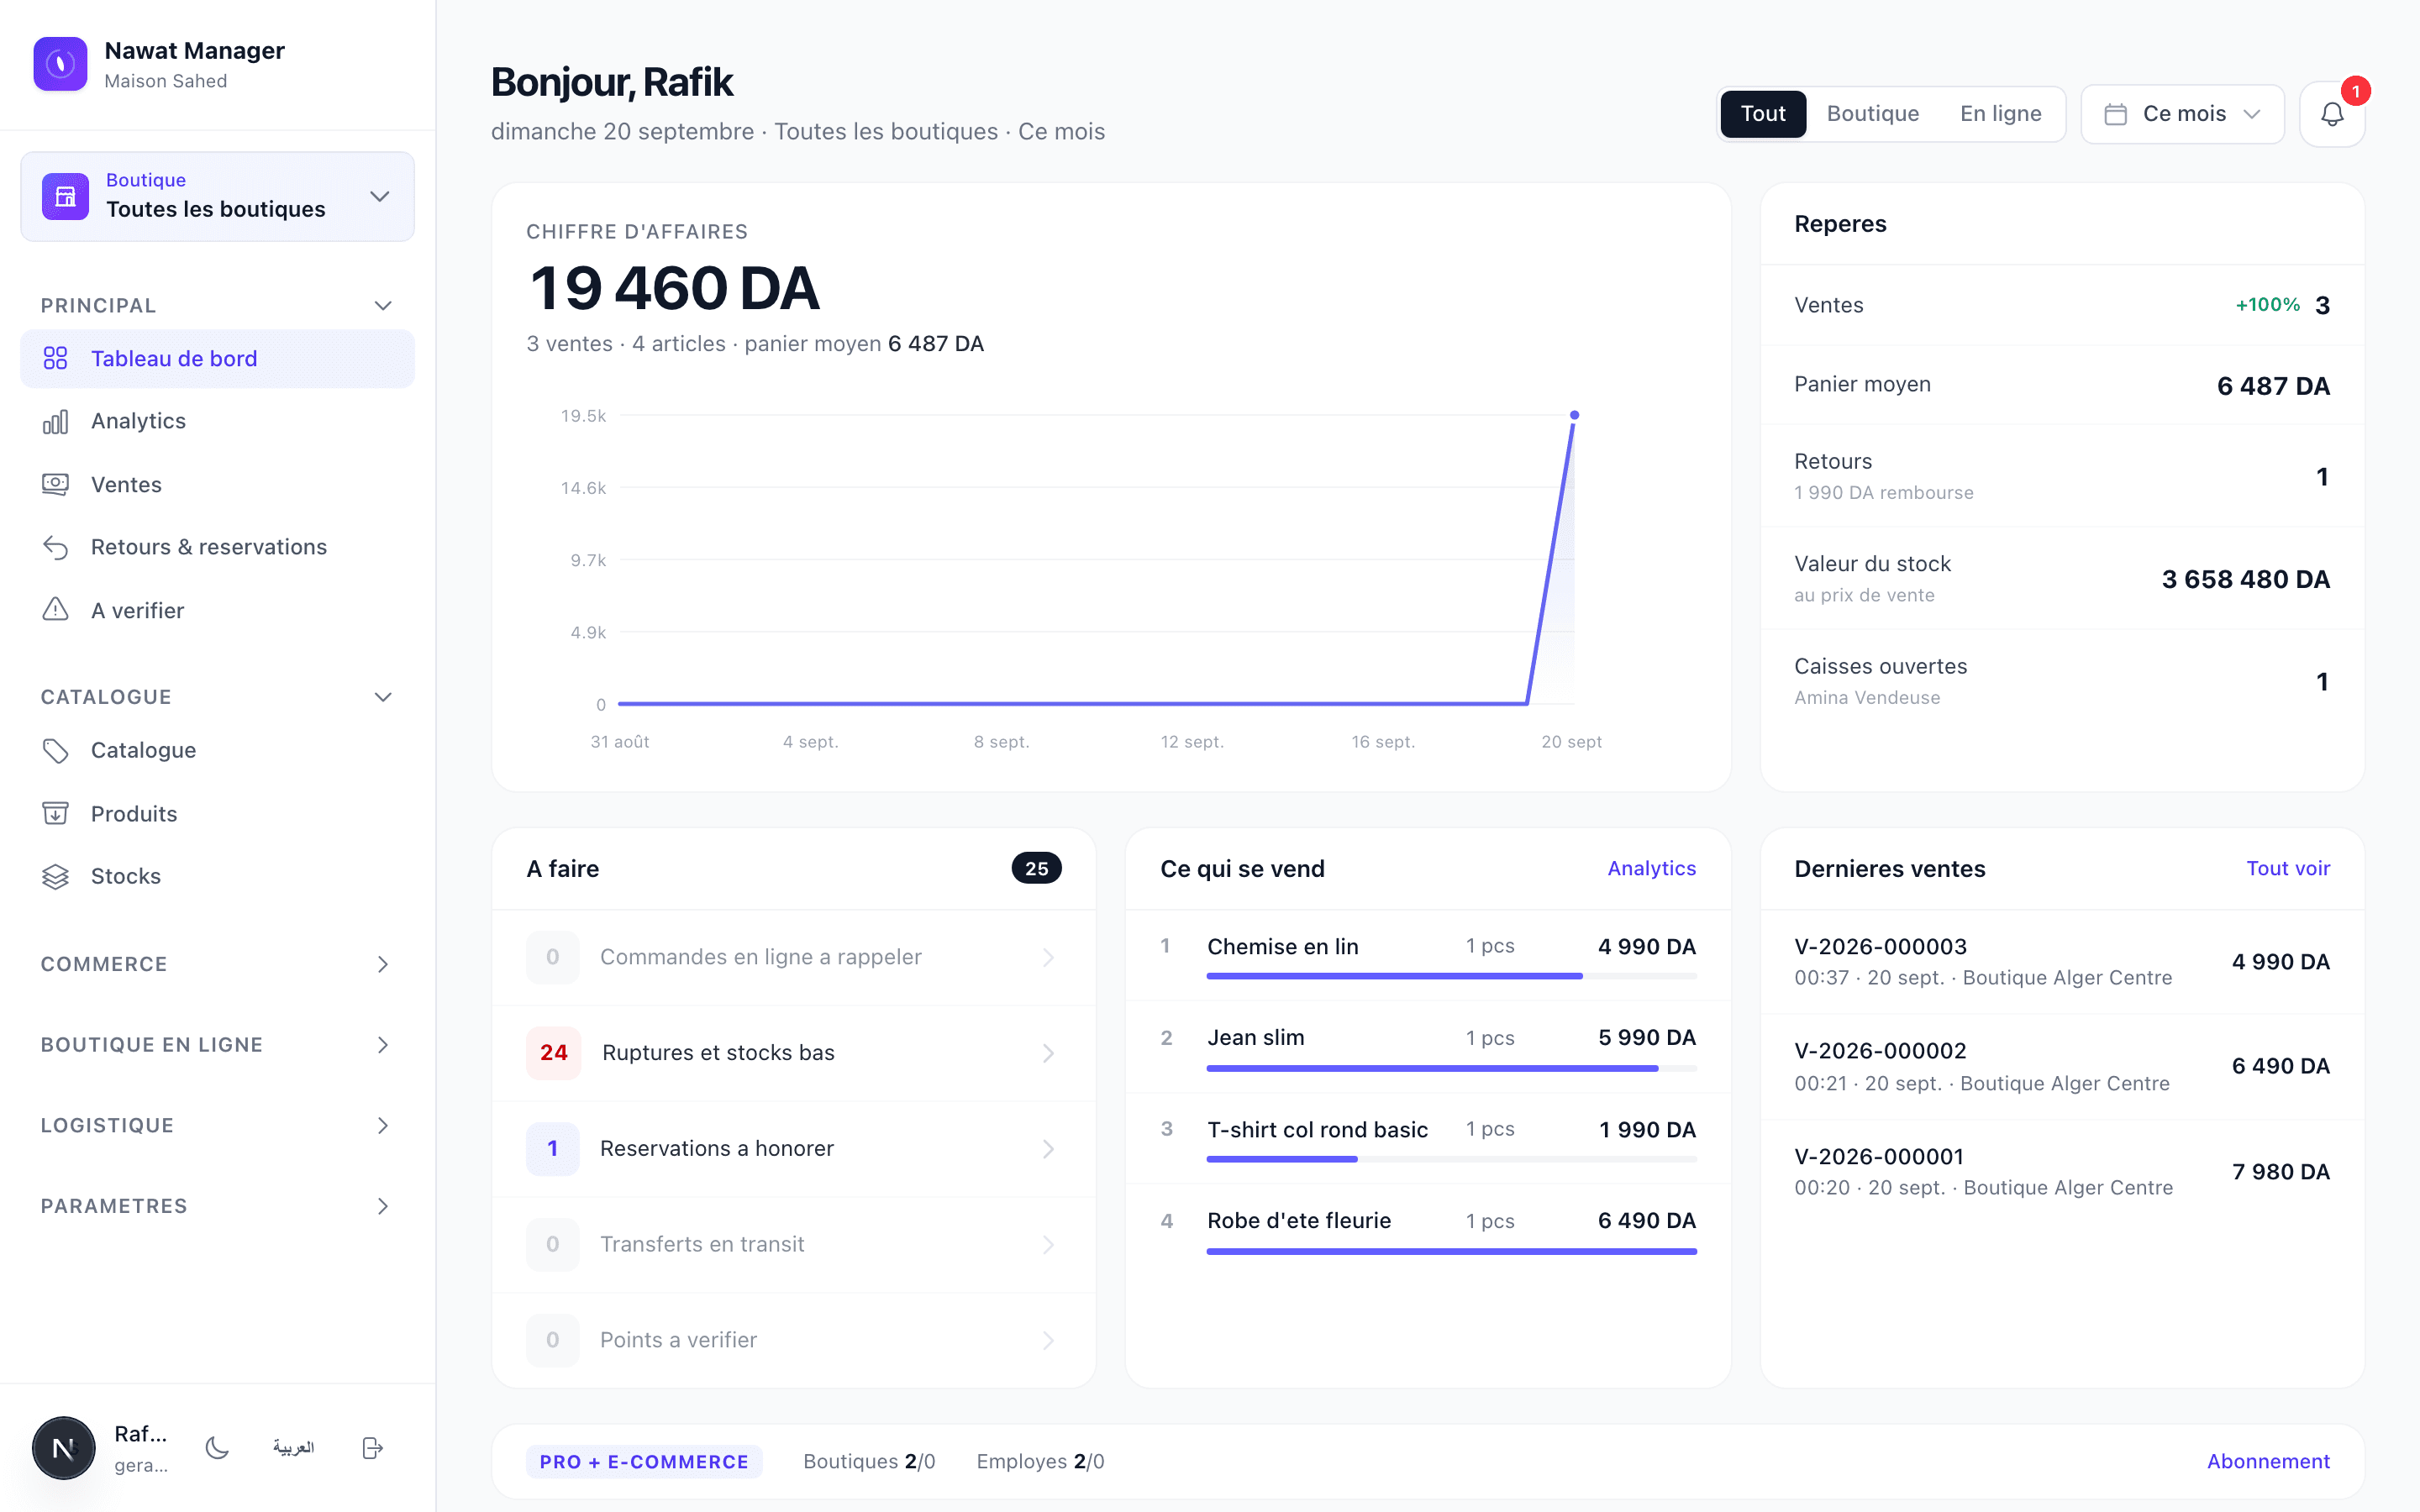Click the A faire 25 count badge
Image resolution: width=2420 pixels, height=1512 pixels.
click(x=1036, y=868)
